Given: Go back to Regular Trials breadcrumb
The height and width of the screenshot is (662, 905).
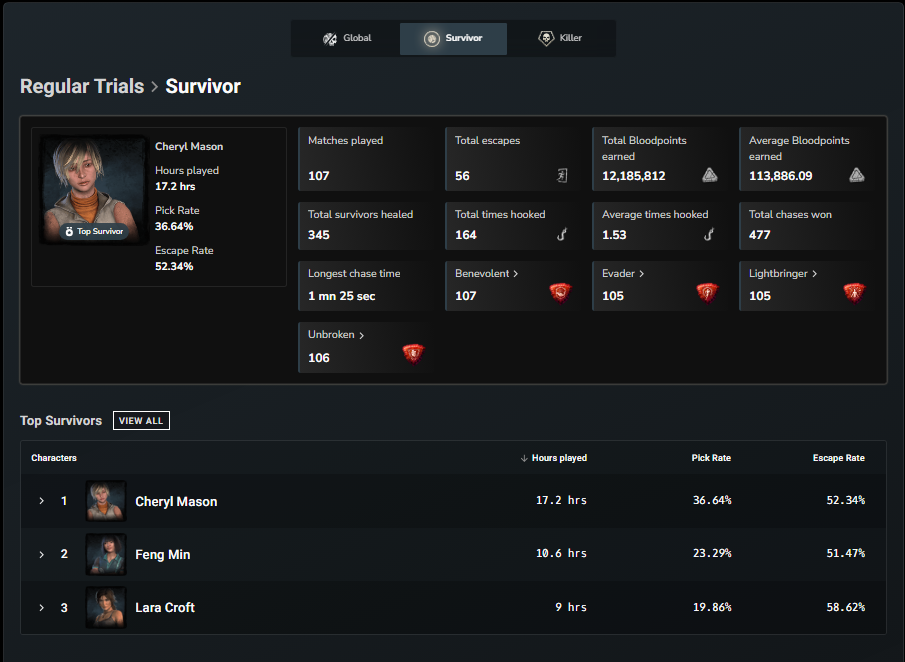Looking at the screenshot, I should (82, 86).
